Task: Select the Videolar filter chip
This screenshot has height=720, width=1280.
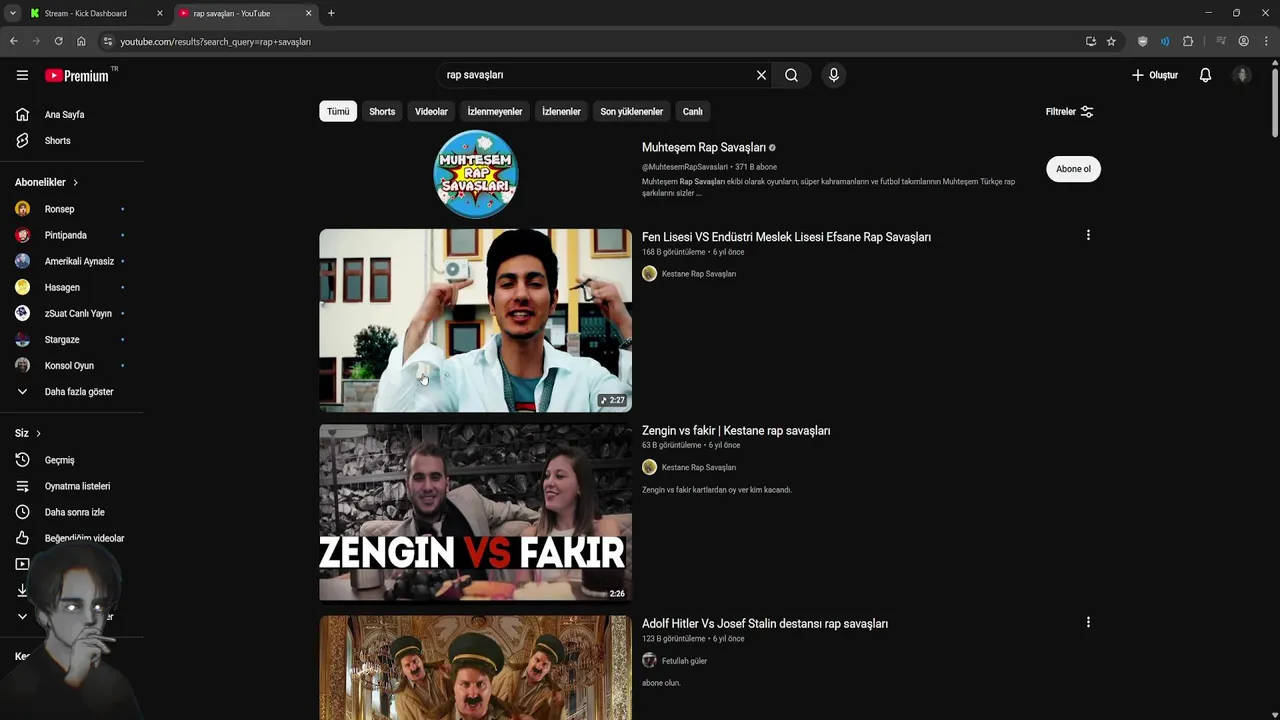Action: click(x=431, y=112)
